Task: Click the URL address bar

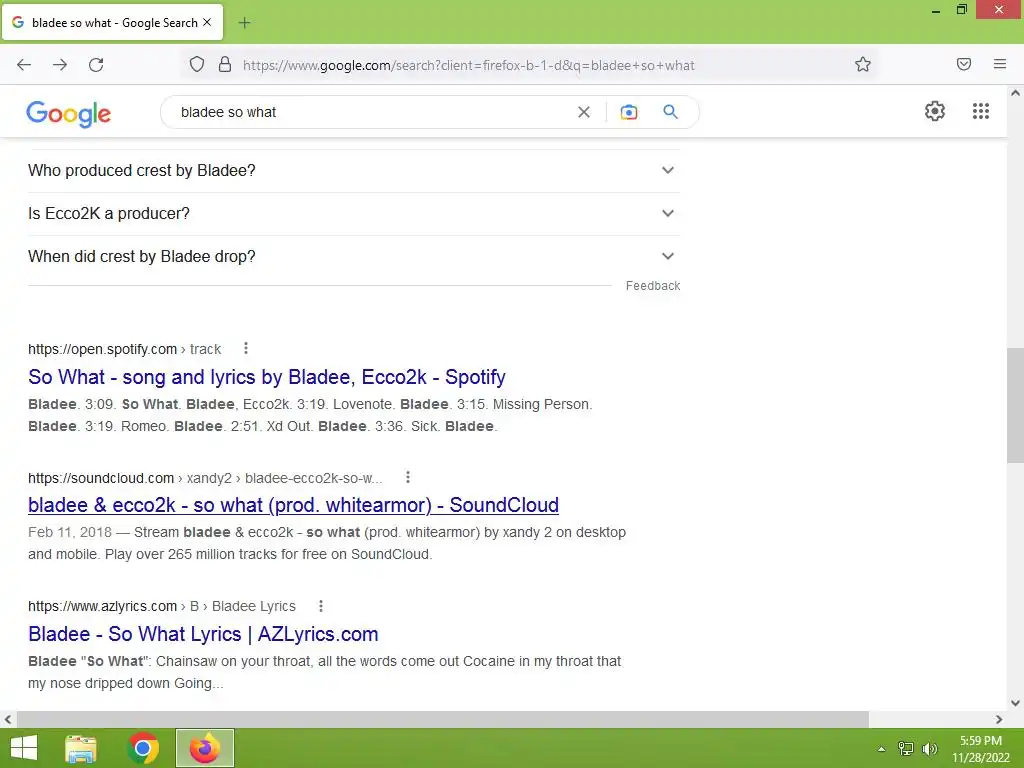Action: pyautogui.click(x=529, y=65)
